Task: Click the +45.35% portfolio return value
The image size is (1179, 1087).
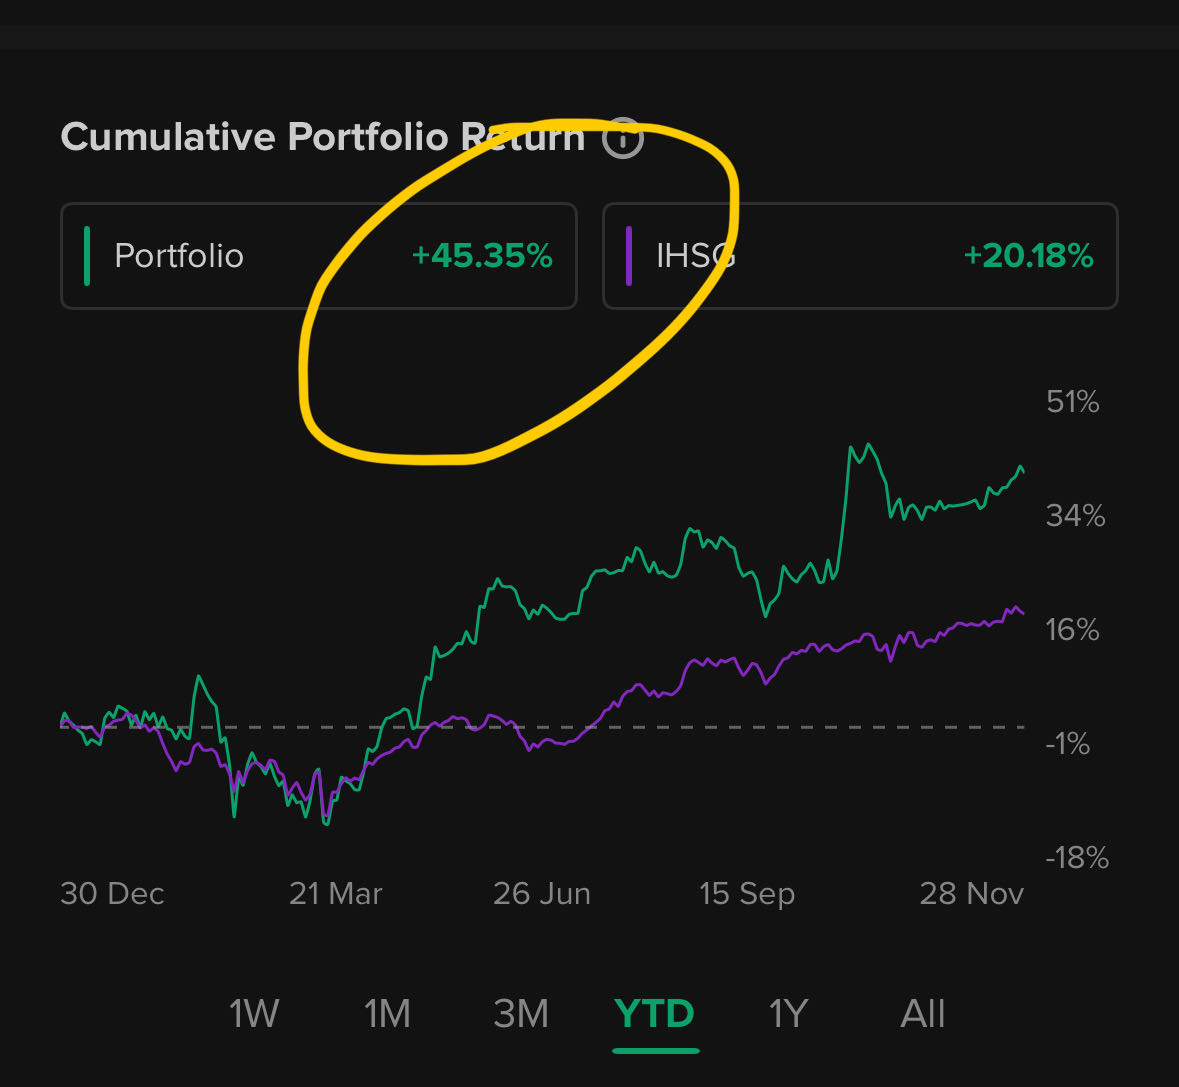Action: click(482, 256)
